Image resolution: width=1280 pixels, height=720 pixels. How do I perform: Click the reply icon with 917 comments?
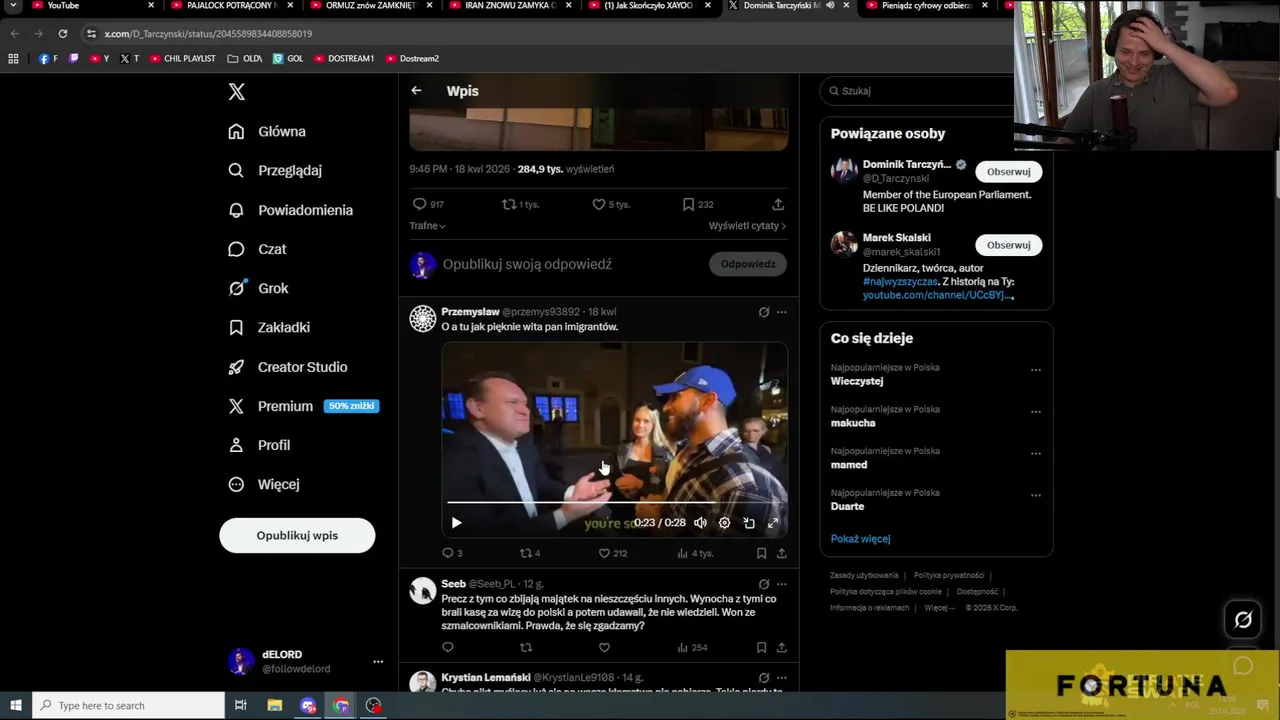coord(428,204)
